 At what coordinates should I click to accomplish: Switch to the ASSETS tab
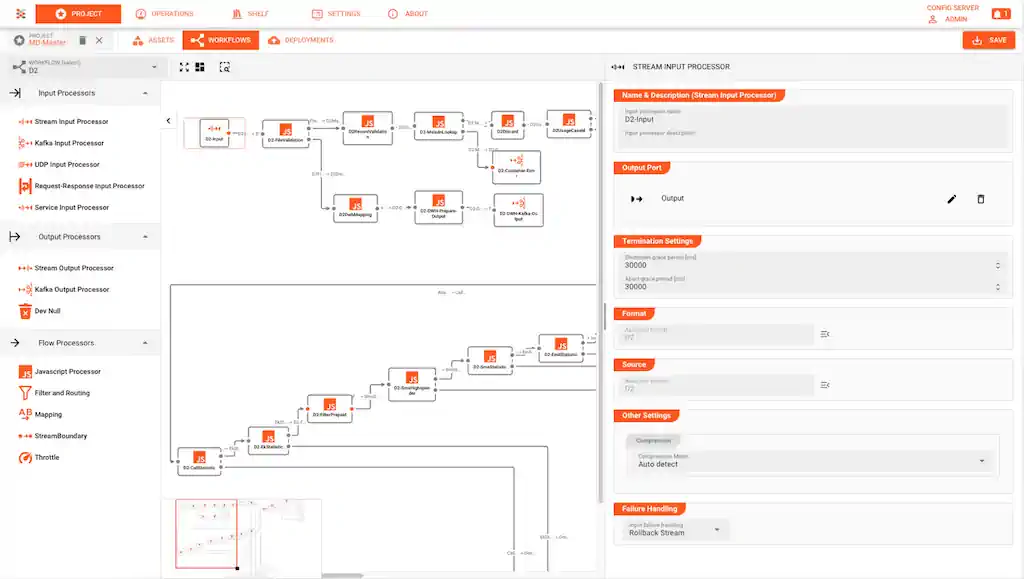tap(160, 40)
